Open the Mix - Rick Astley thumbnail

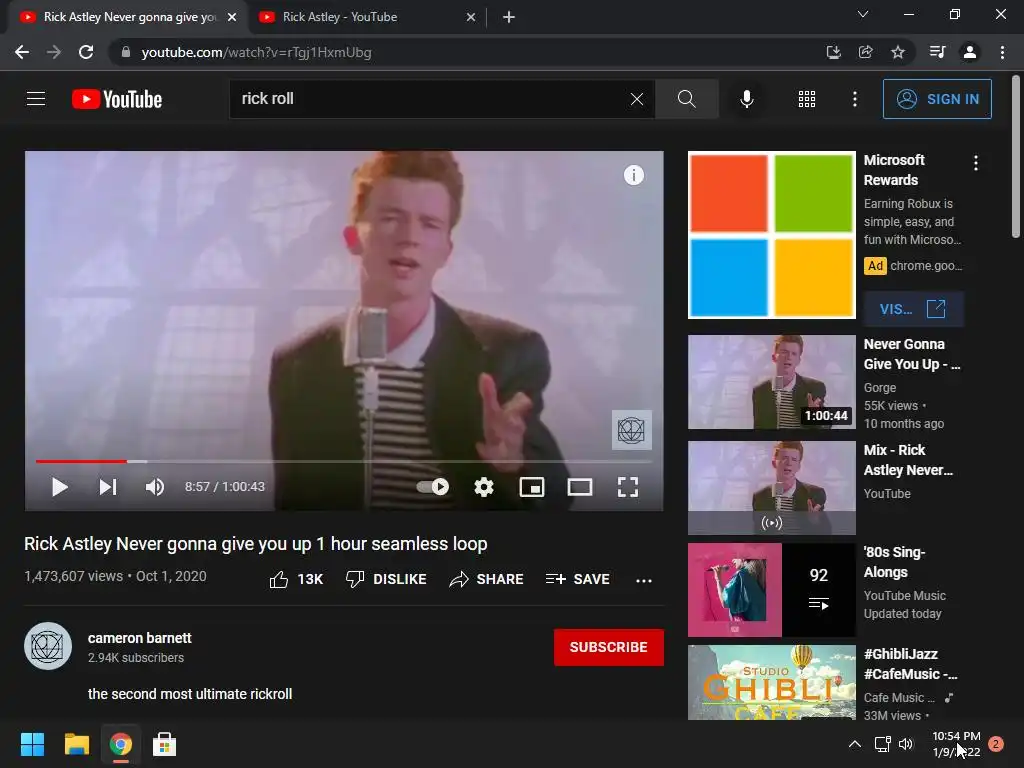(772, 488)
